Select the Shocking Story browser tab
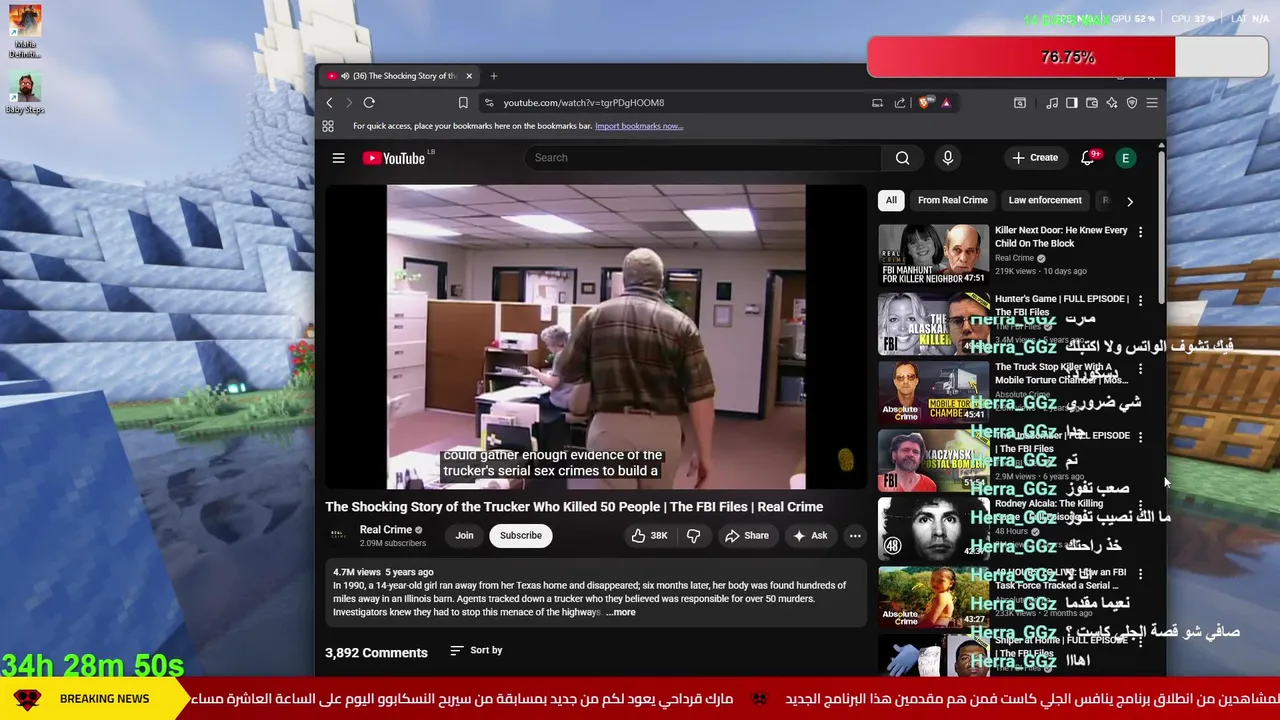Image resolution: width=1280 pixels, height=720 pixels. [x=400, y=76]
